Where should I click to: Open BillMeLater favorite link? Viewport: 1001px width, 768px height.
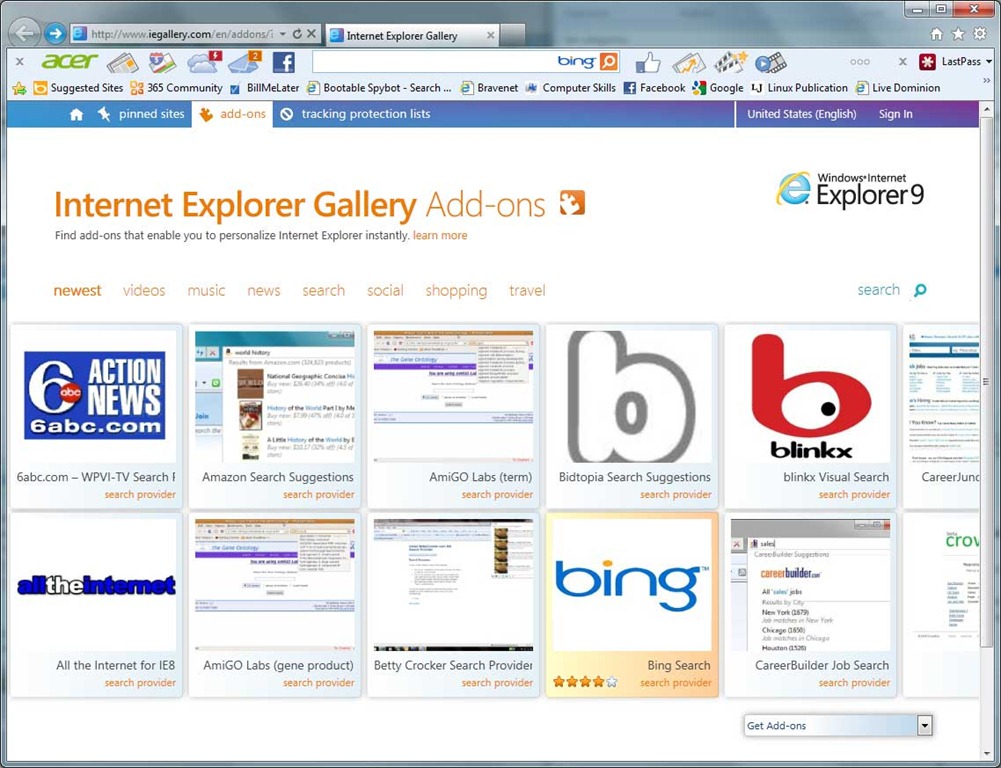[x=264, y=88]
